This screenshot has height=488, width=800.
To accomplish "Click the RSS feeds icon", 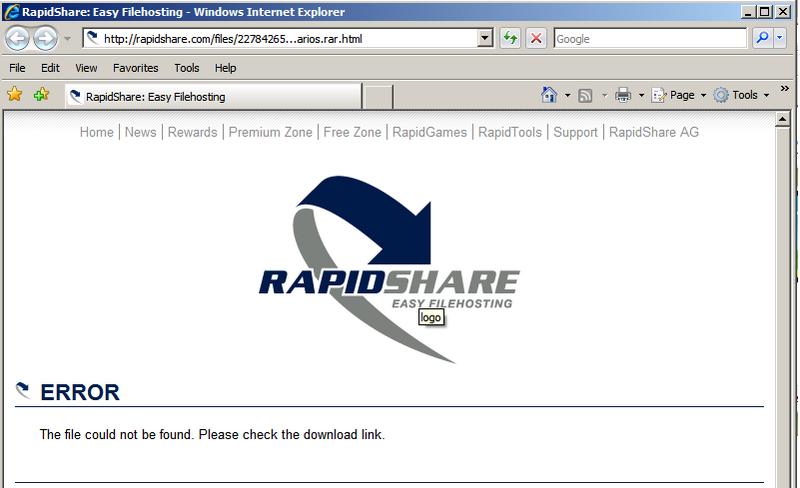I will 586,95.
